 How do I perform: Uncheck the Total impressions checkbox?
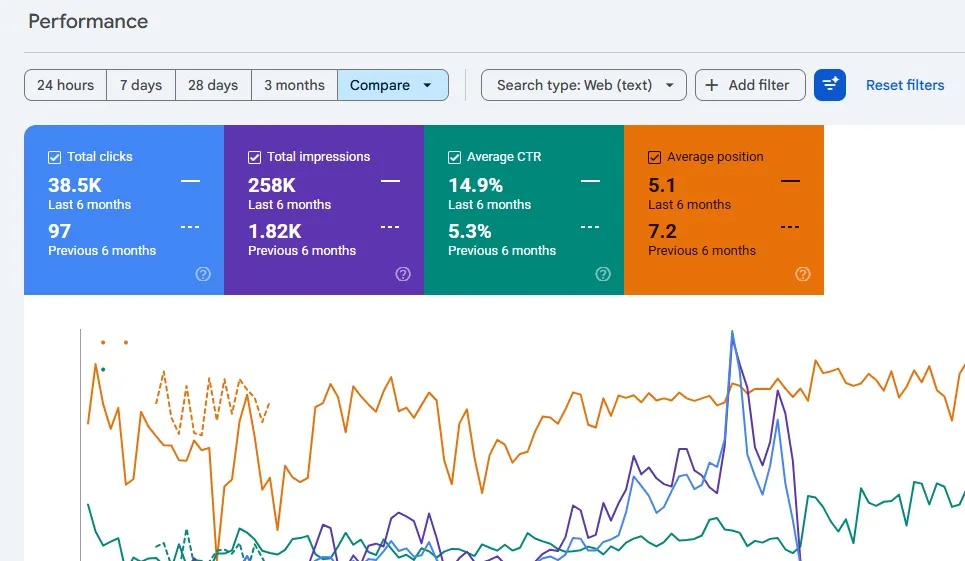255,157
